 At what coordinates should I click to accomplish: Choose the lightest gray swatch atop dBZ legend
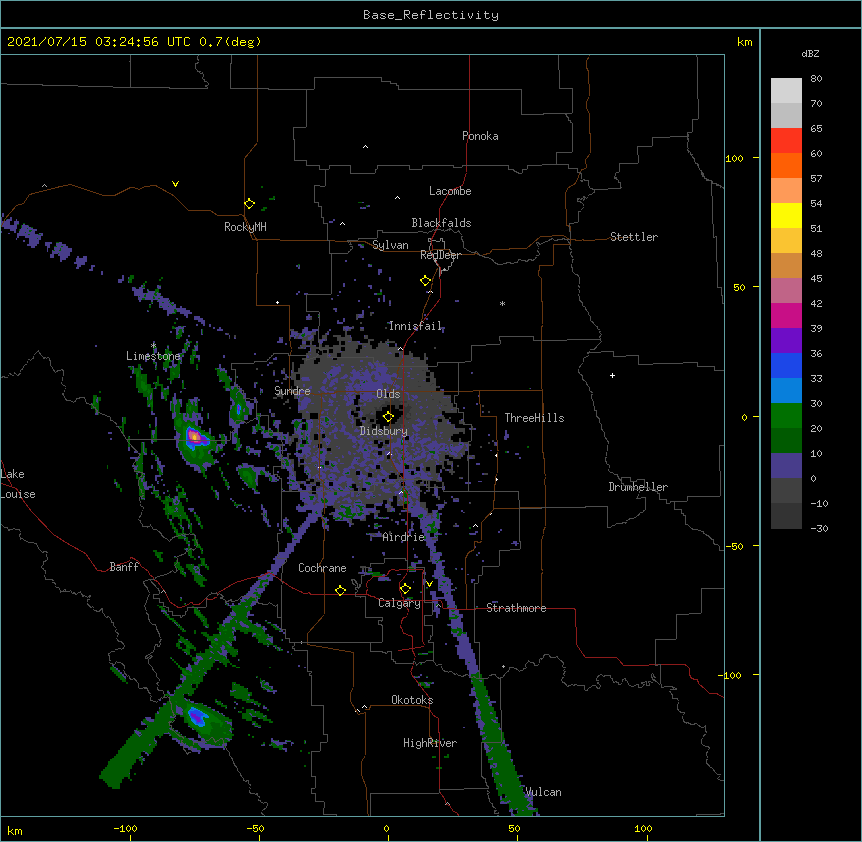click(x=786, y=91)
